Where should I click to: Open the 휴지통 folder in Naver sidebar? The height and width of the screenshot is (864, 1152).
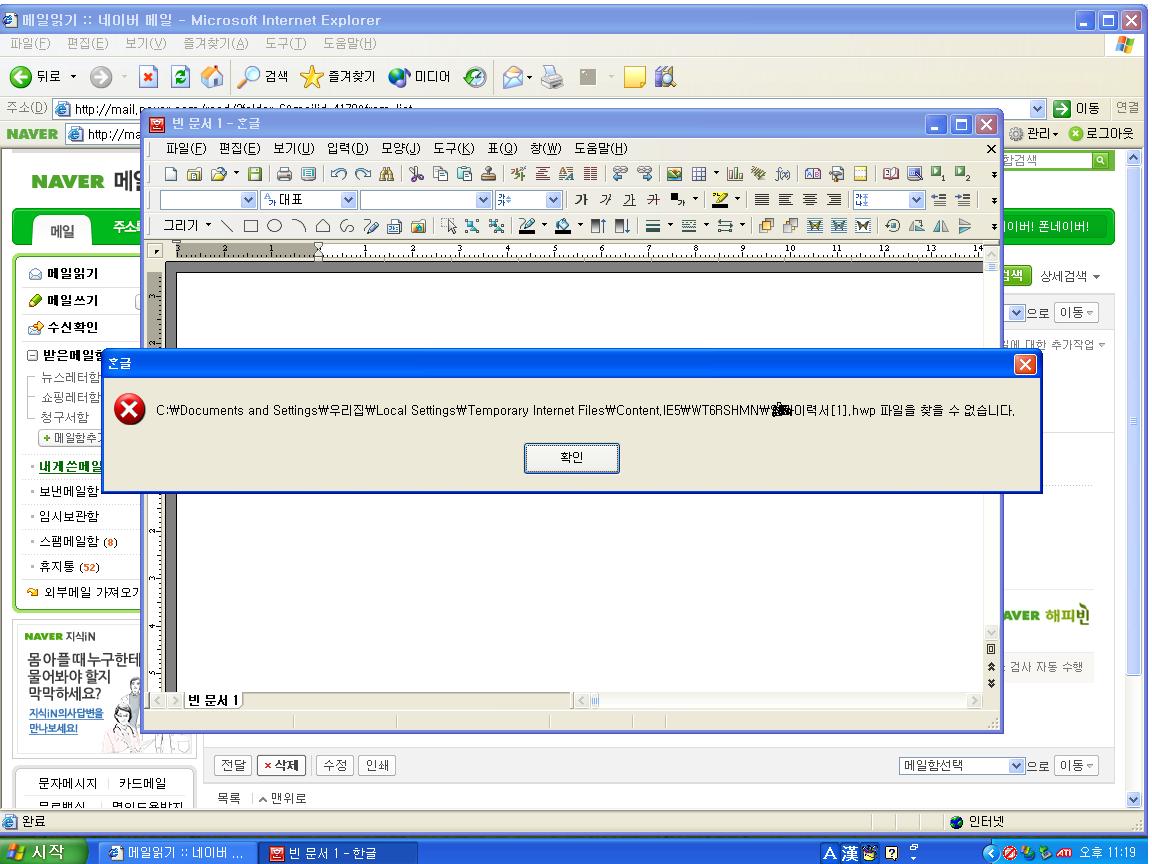click(57, 566)
